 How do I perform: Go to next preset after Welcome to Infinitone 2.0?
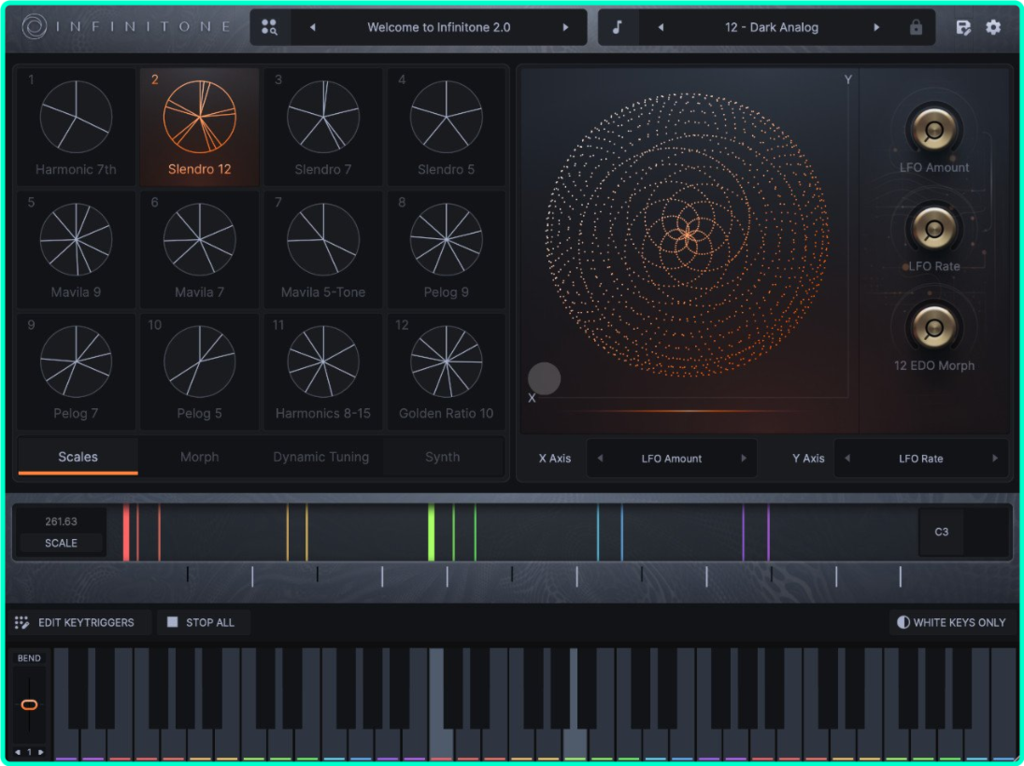point(566,27)
